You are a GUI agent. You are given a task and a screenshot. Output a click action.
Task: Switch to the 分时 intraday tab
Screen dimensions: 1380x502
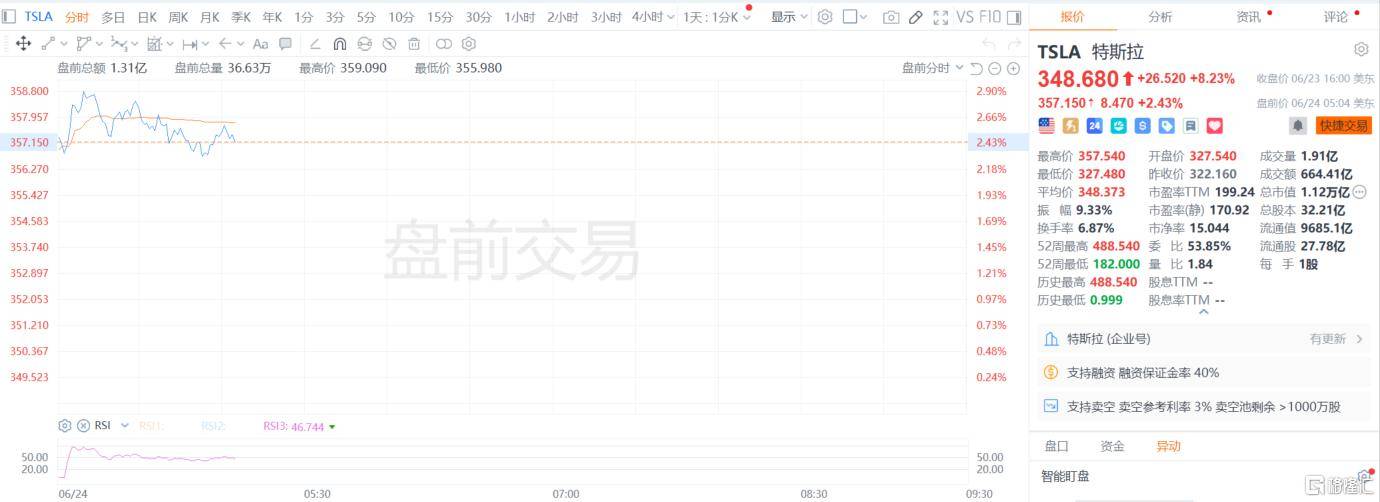click(77, 17)
